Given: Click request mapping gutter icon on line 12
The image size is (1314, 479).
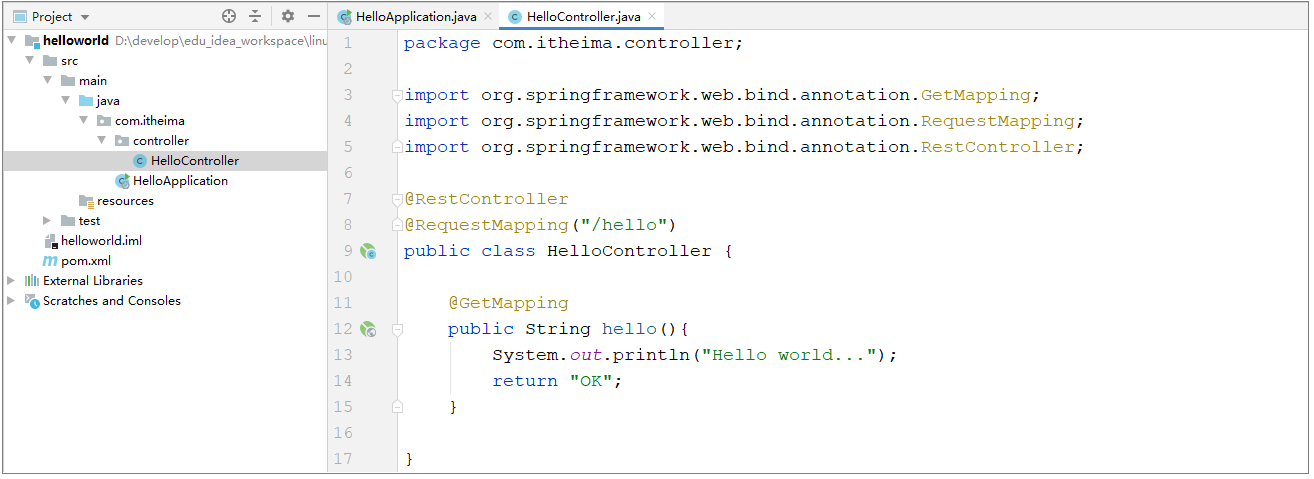Looking at the screenshot, I should pyautogui.click(x=368, y=329).
